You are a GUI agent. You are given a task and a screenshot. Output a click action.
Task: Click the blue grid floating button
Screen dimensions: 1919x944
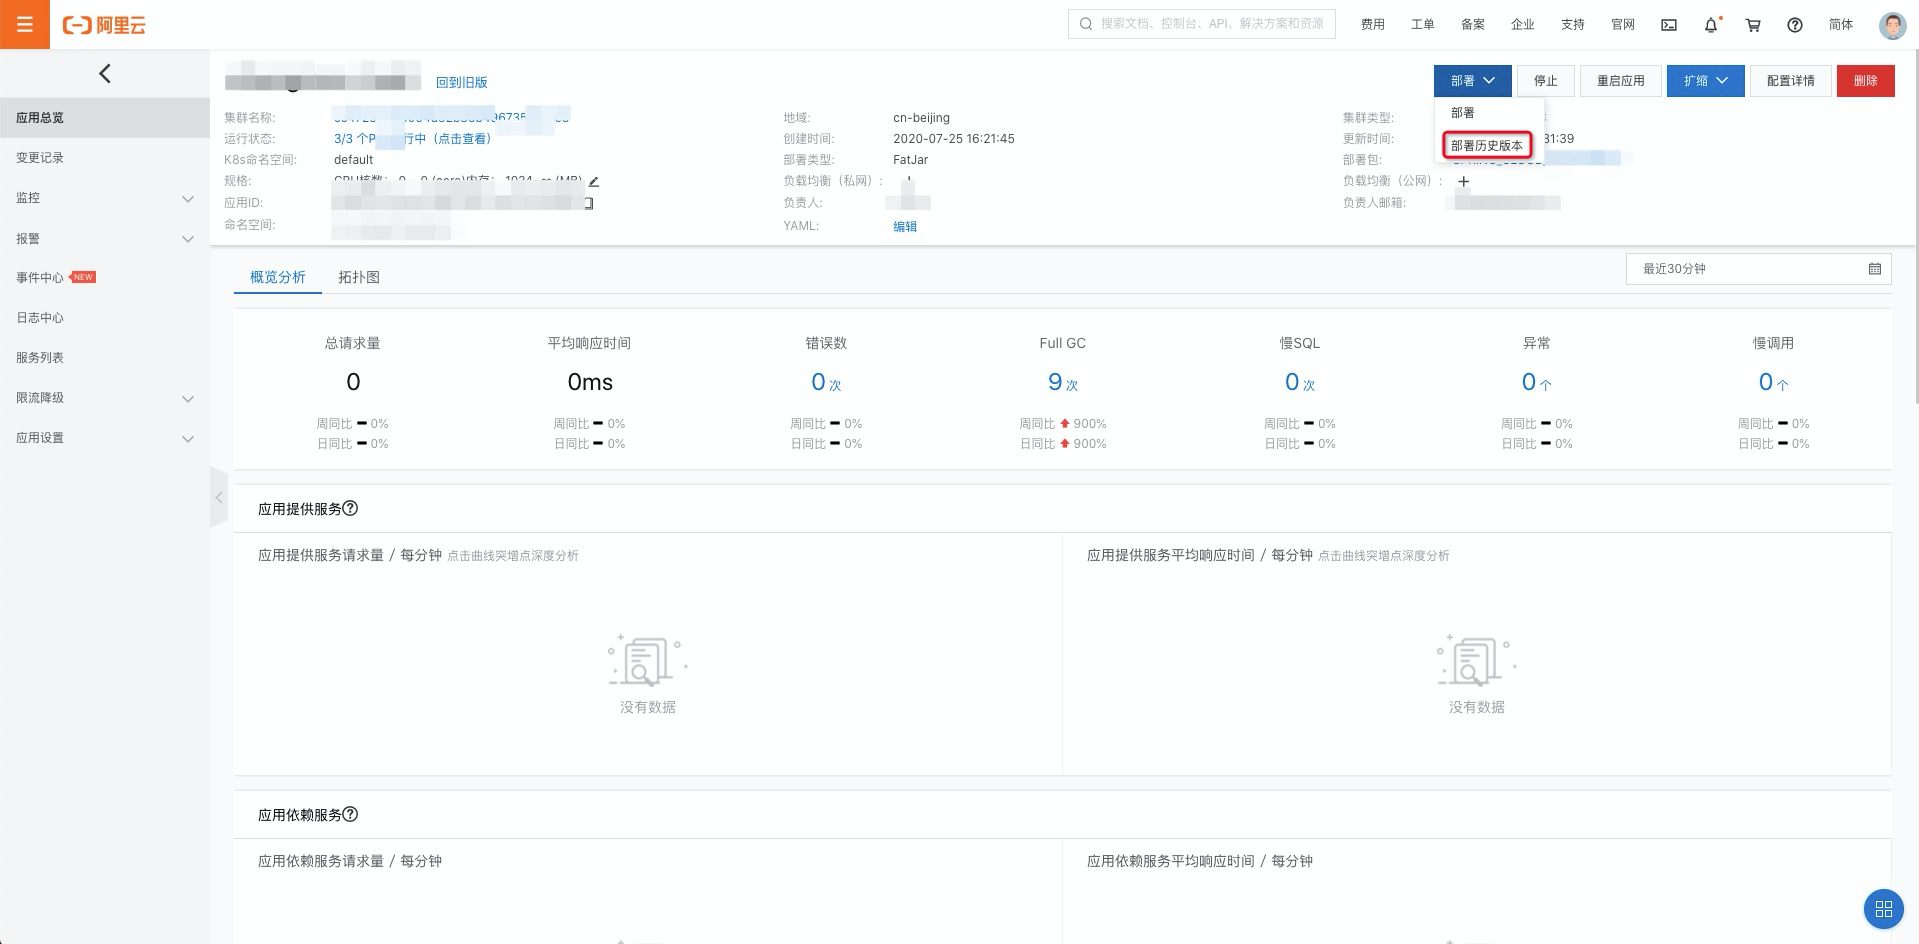[x=1883, y=909]
